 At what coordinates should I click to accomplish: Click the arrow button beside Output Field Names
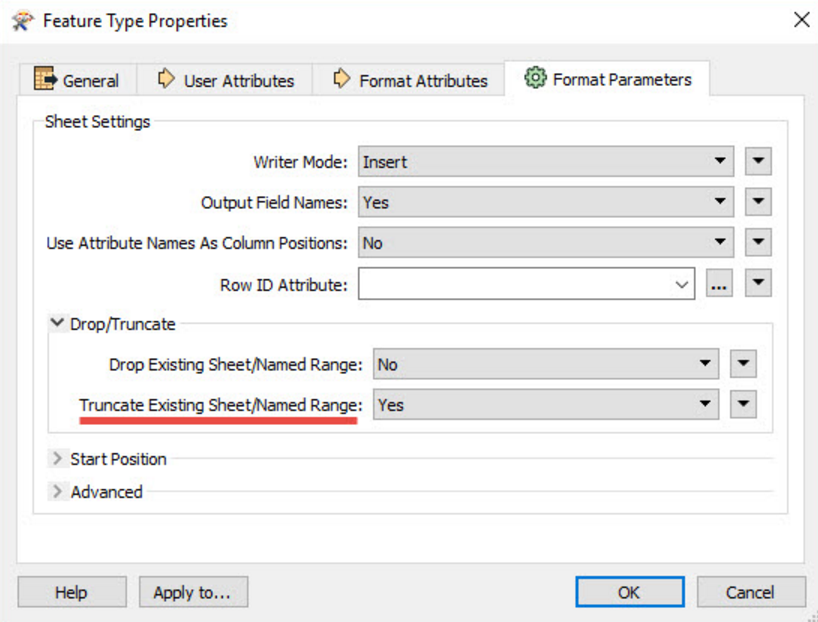pyautogui.click(x=758, y=202)
